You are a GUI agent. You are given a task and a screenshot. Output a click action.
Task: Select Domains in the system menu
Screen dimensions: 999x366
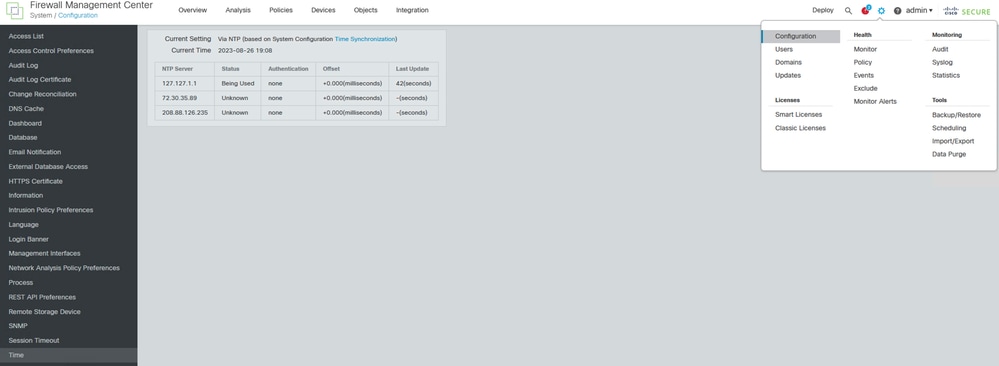click(788, 62)
